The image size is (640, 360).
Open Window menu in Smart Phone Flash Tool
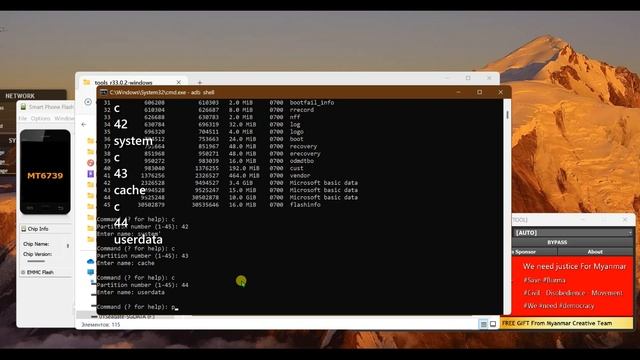[64, 118]
